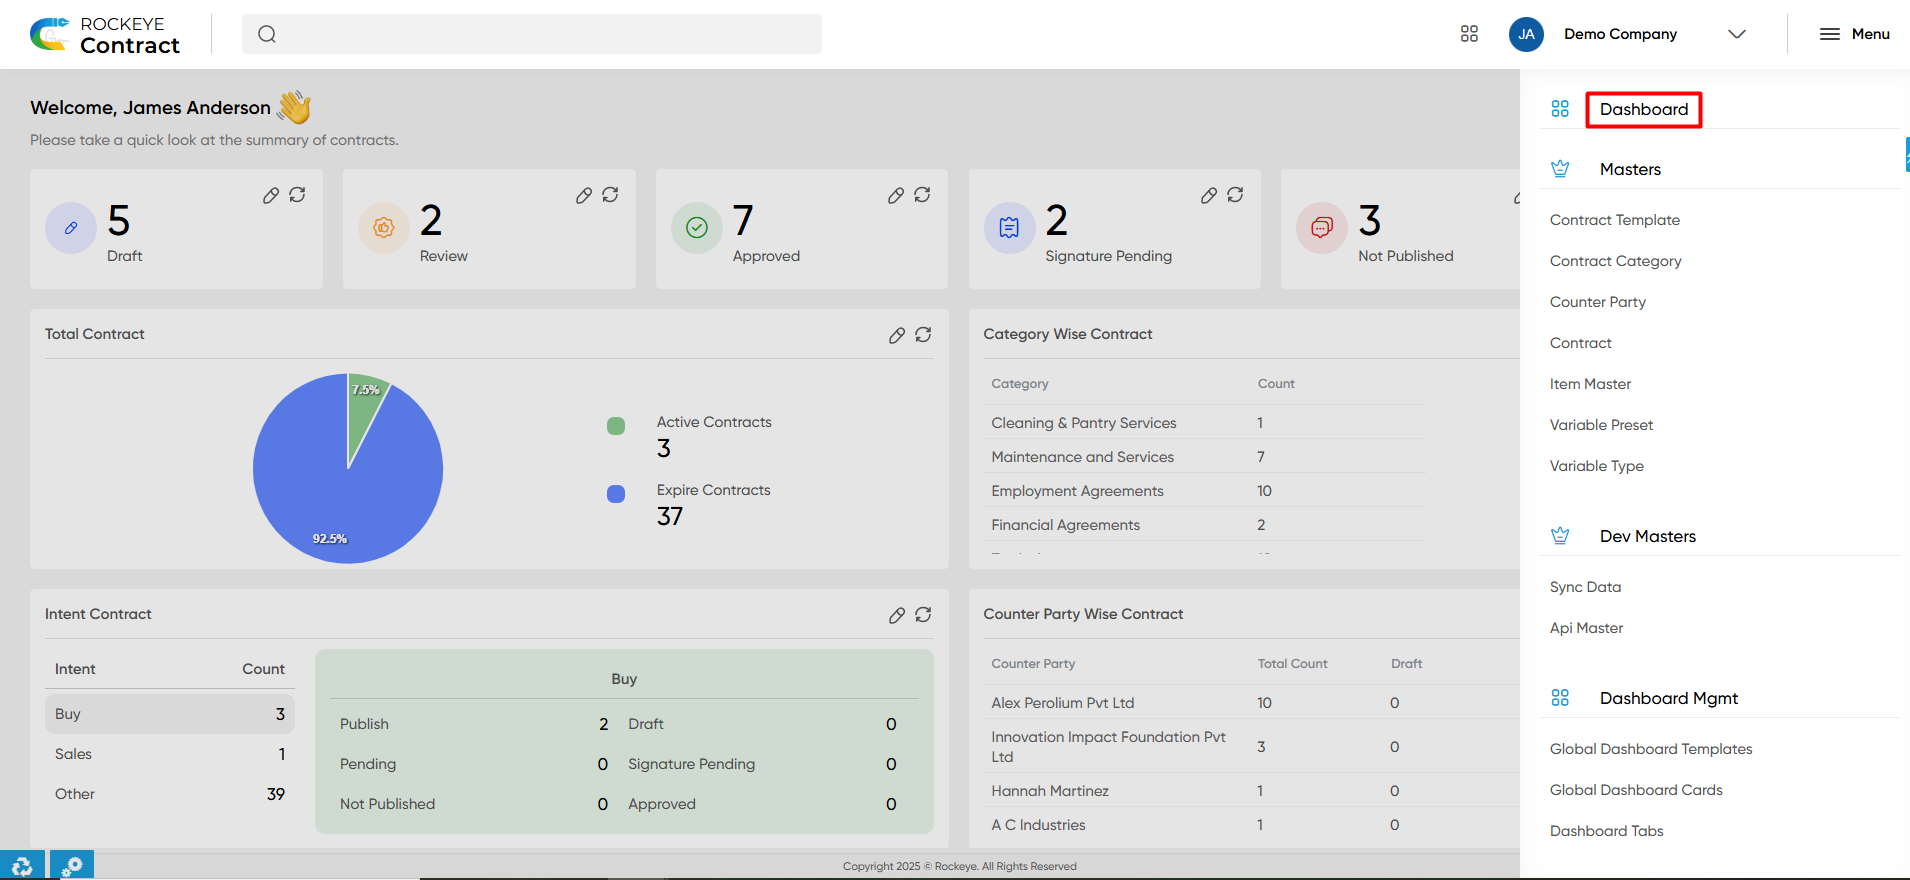The height and width of the screenshot is (880, 1910).
Task: Open Variable Type link
Action: (1597, 466)
